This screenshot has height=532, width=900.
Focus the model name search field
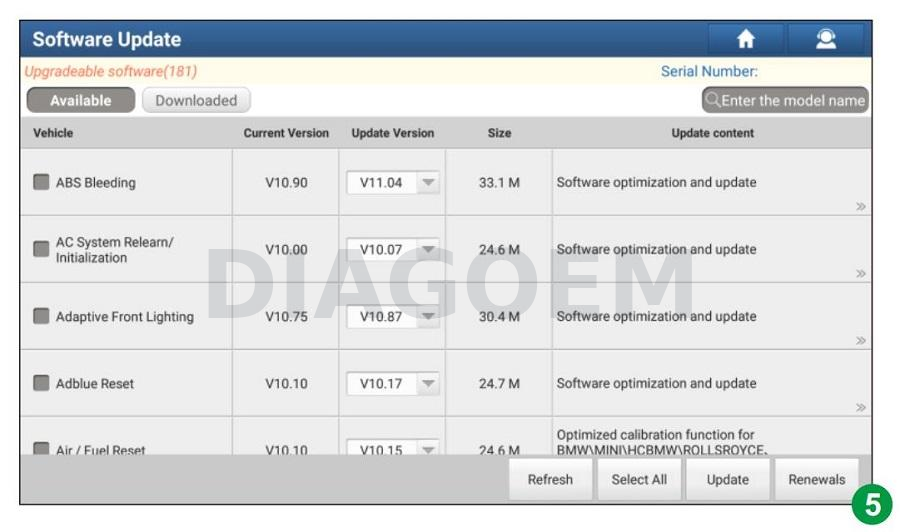pos(785,100)
